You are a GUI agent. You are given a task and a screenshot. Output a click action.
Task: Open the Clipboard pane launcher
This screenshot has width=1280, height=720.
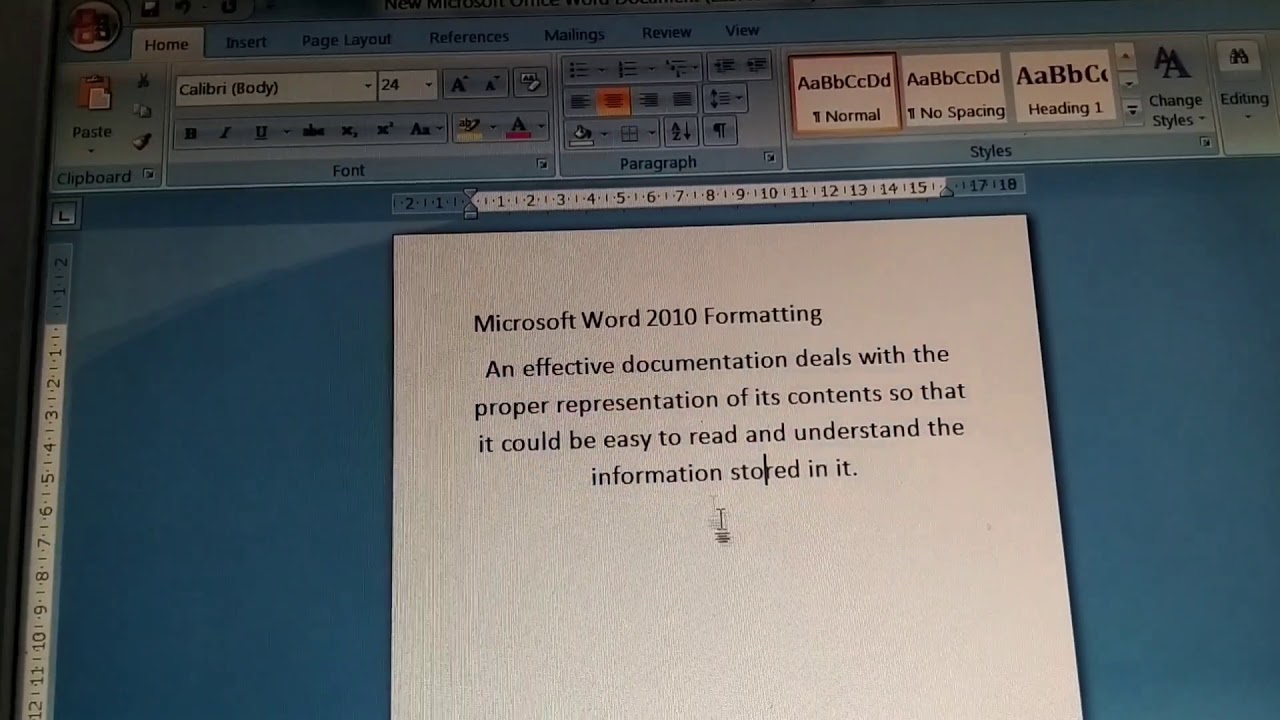point(149,175)
